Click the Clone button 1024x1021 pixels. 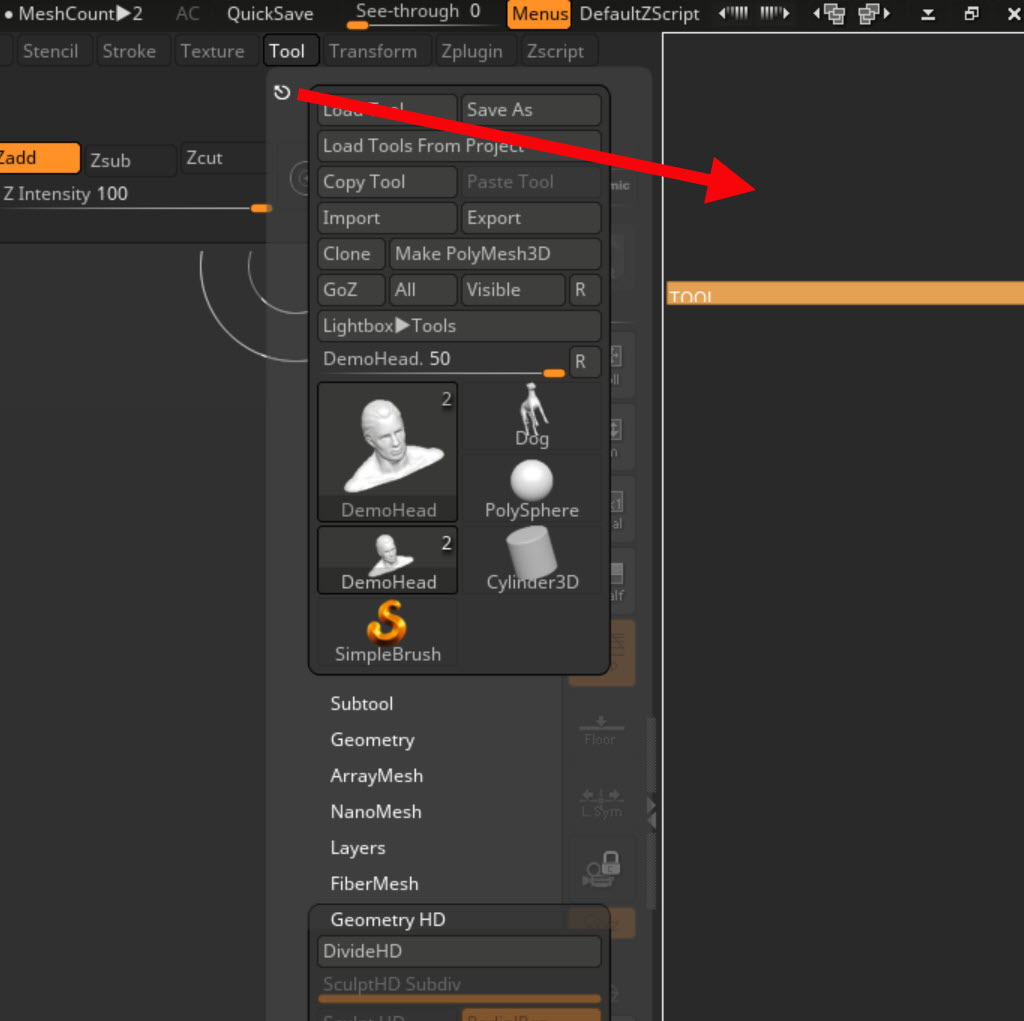(351, 253)
